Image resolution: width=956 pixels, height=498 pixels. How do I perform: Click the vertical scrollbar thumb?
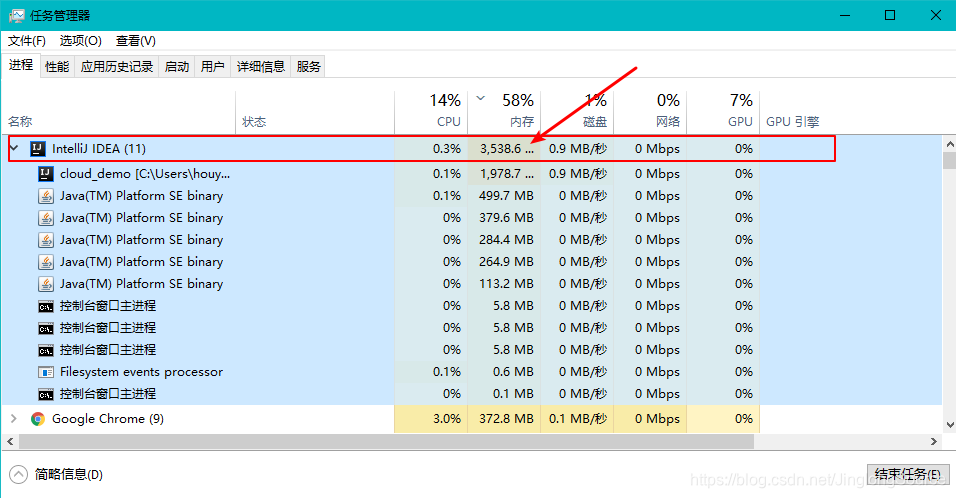tap(949, 160)
